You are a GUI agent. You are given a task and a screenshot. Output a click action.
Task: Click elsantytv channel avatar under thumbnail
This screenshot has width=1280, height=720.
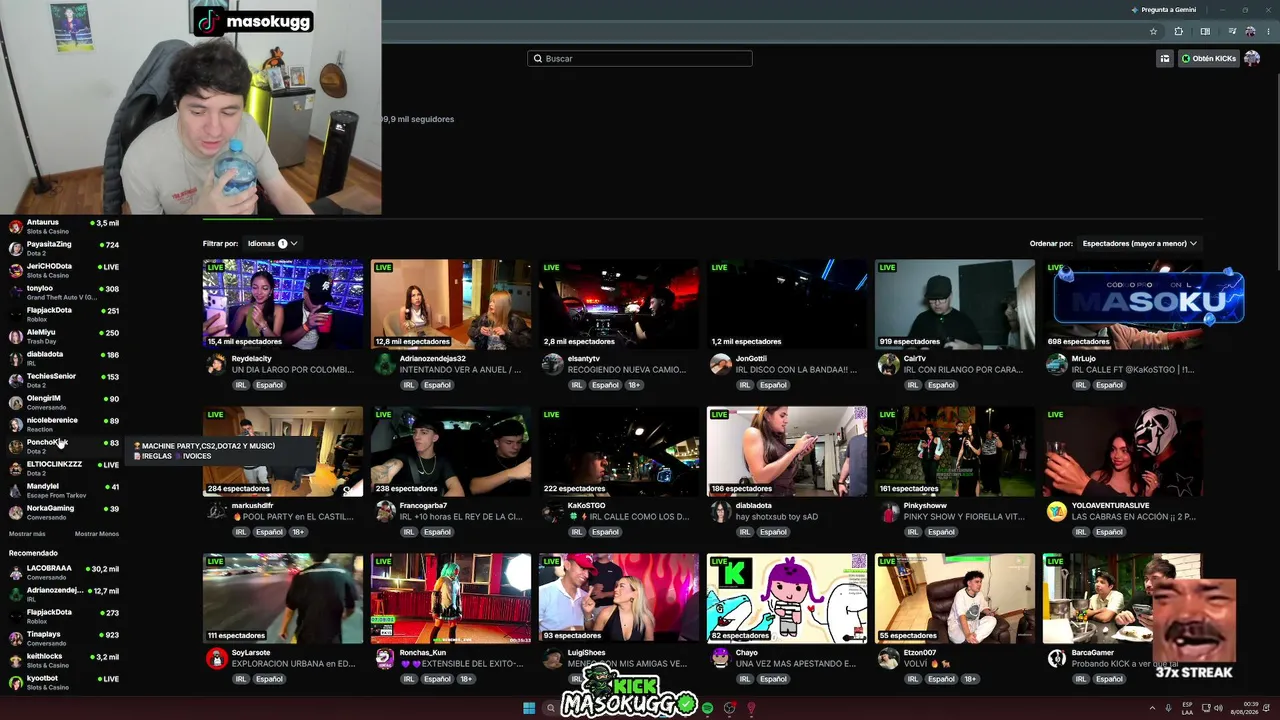pyautogui.click(x=552, y=364)
